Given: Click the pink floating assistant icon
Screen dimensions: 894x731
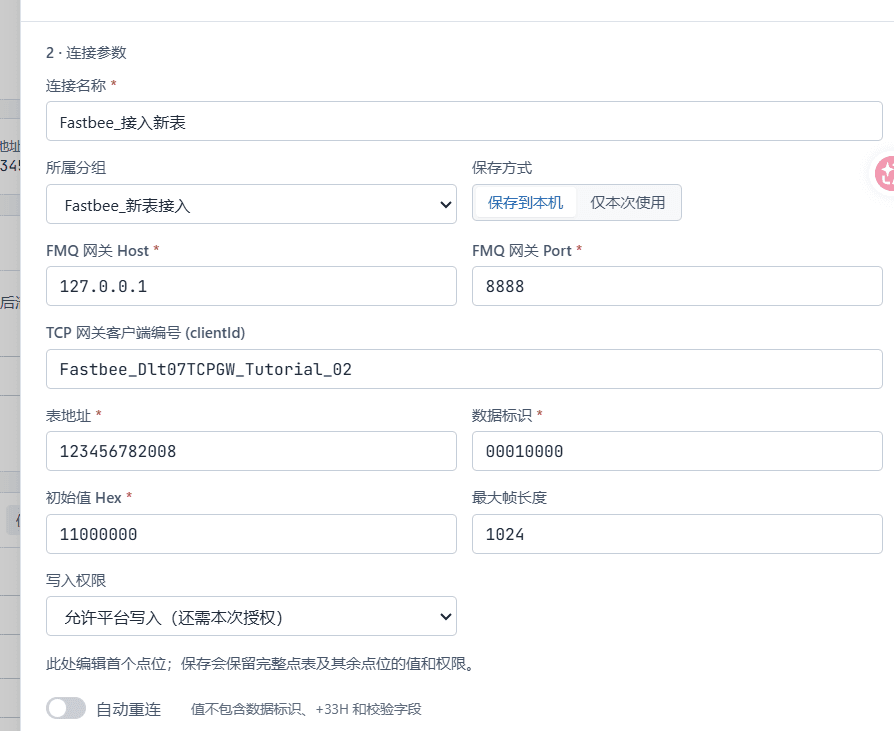Looking at the screenshot, I should [x=885, y=173].
